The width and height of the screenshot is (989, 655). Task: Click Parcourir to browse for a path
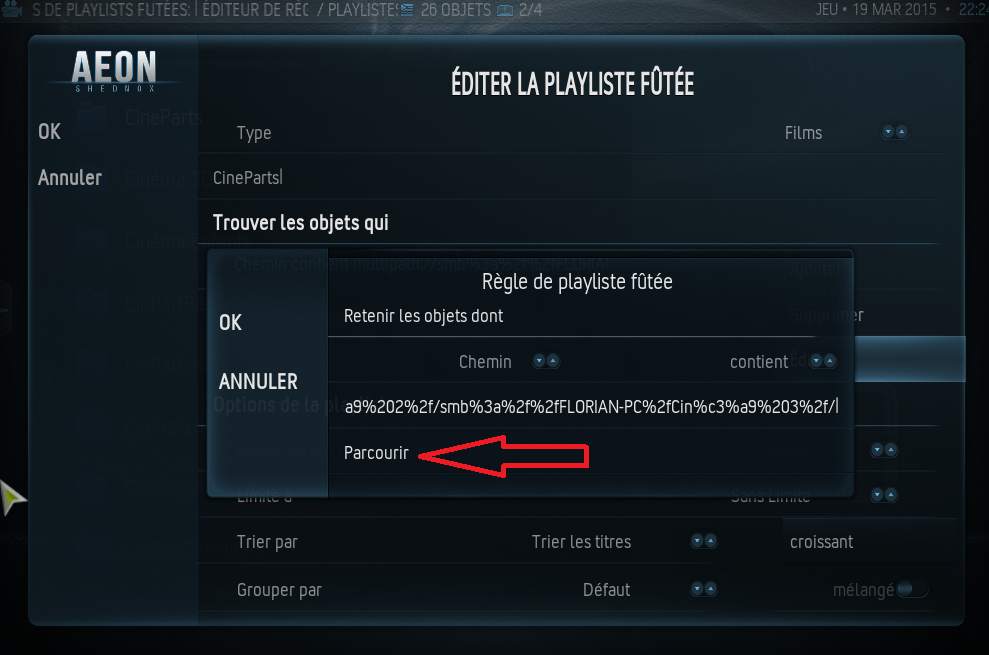[x=377, y=453]
